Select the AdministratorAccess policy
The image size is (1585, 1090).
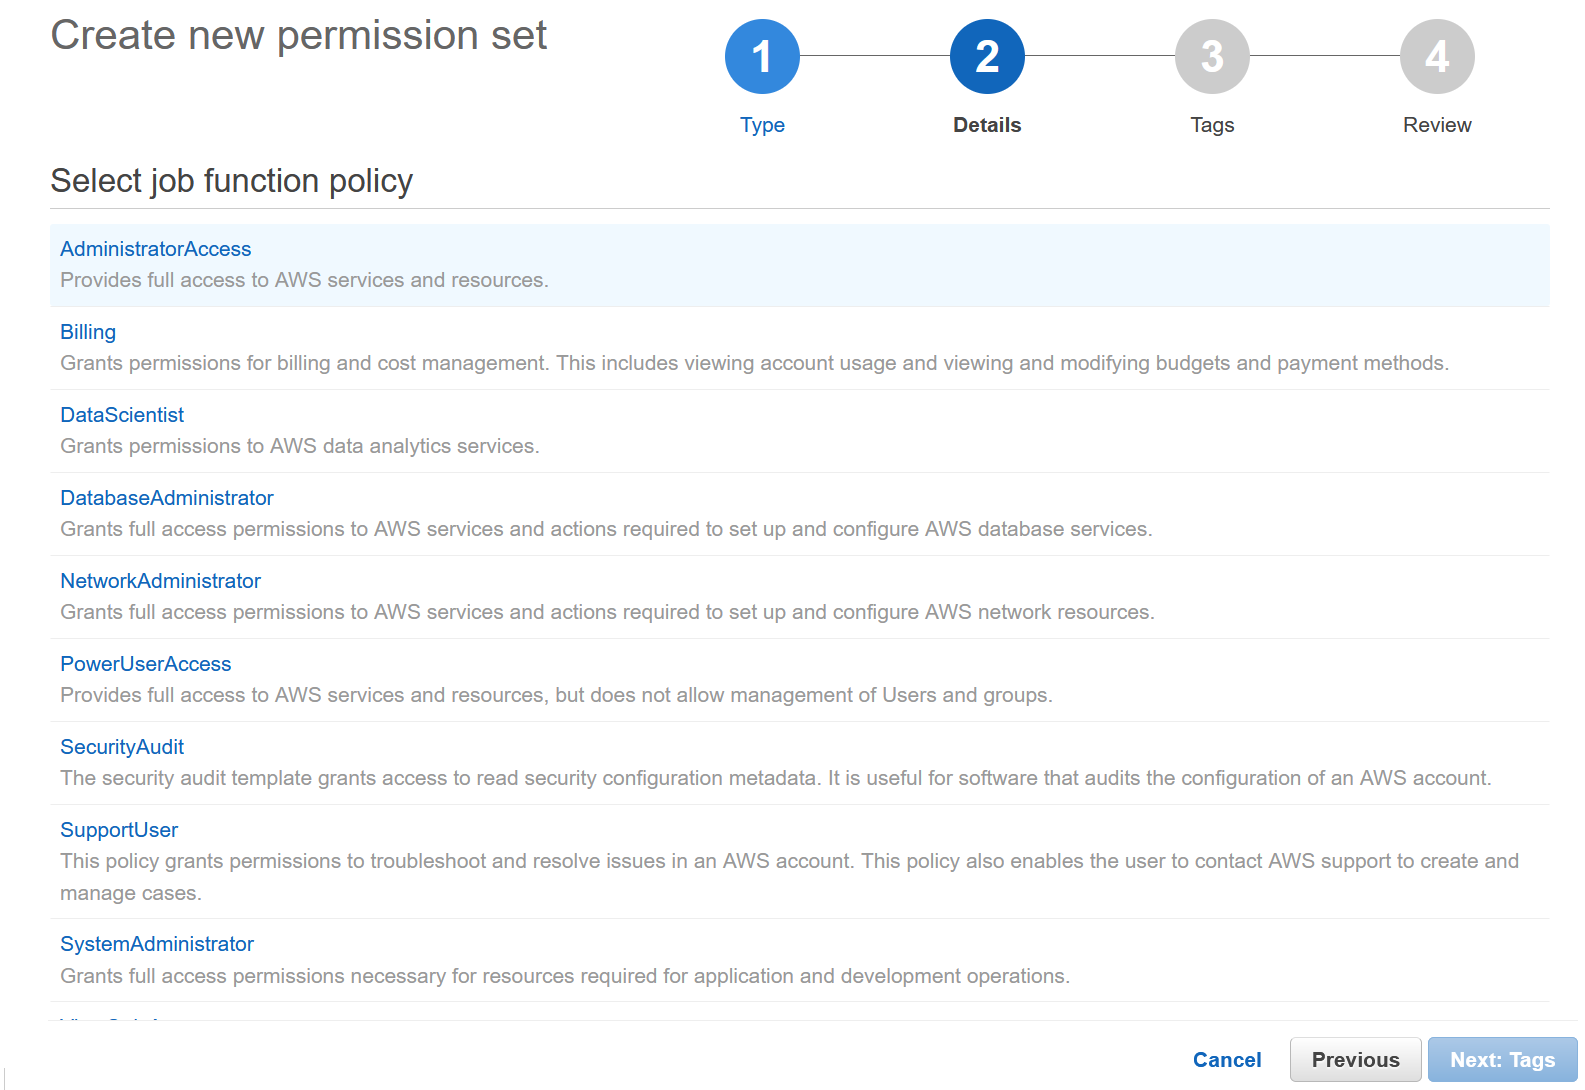155,249
